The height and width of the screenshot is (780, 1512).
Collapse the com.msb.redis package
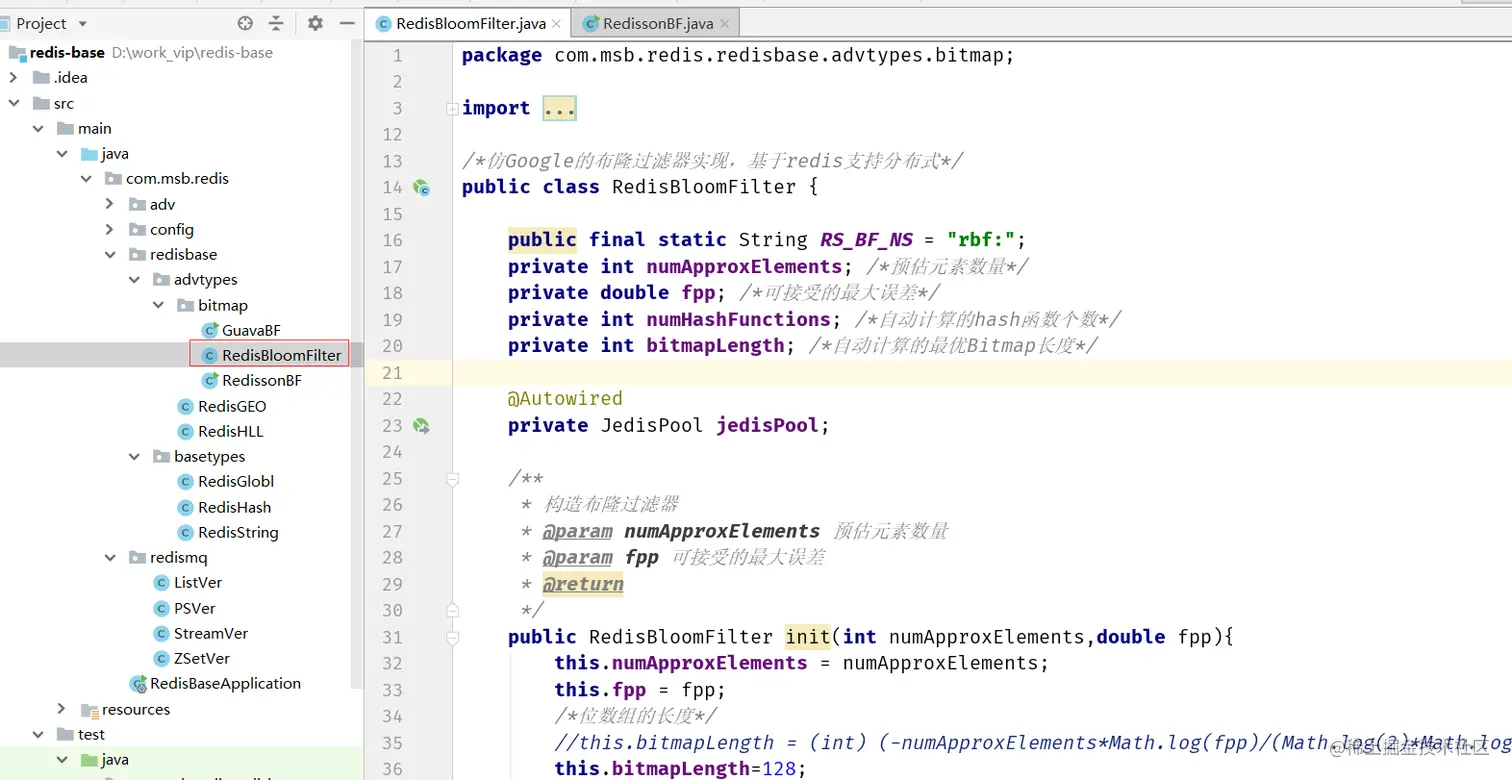click(86, 179)
